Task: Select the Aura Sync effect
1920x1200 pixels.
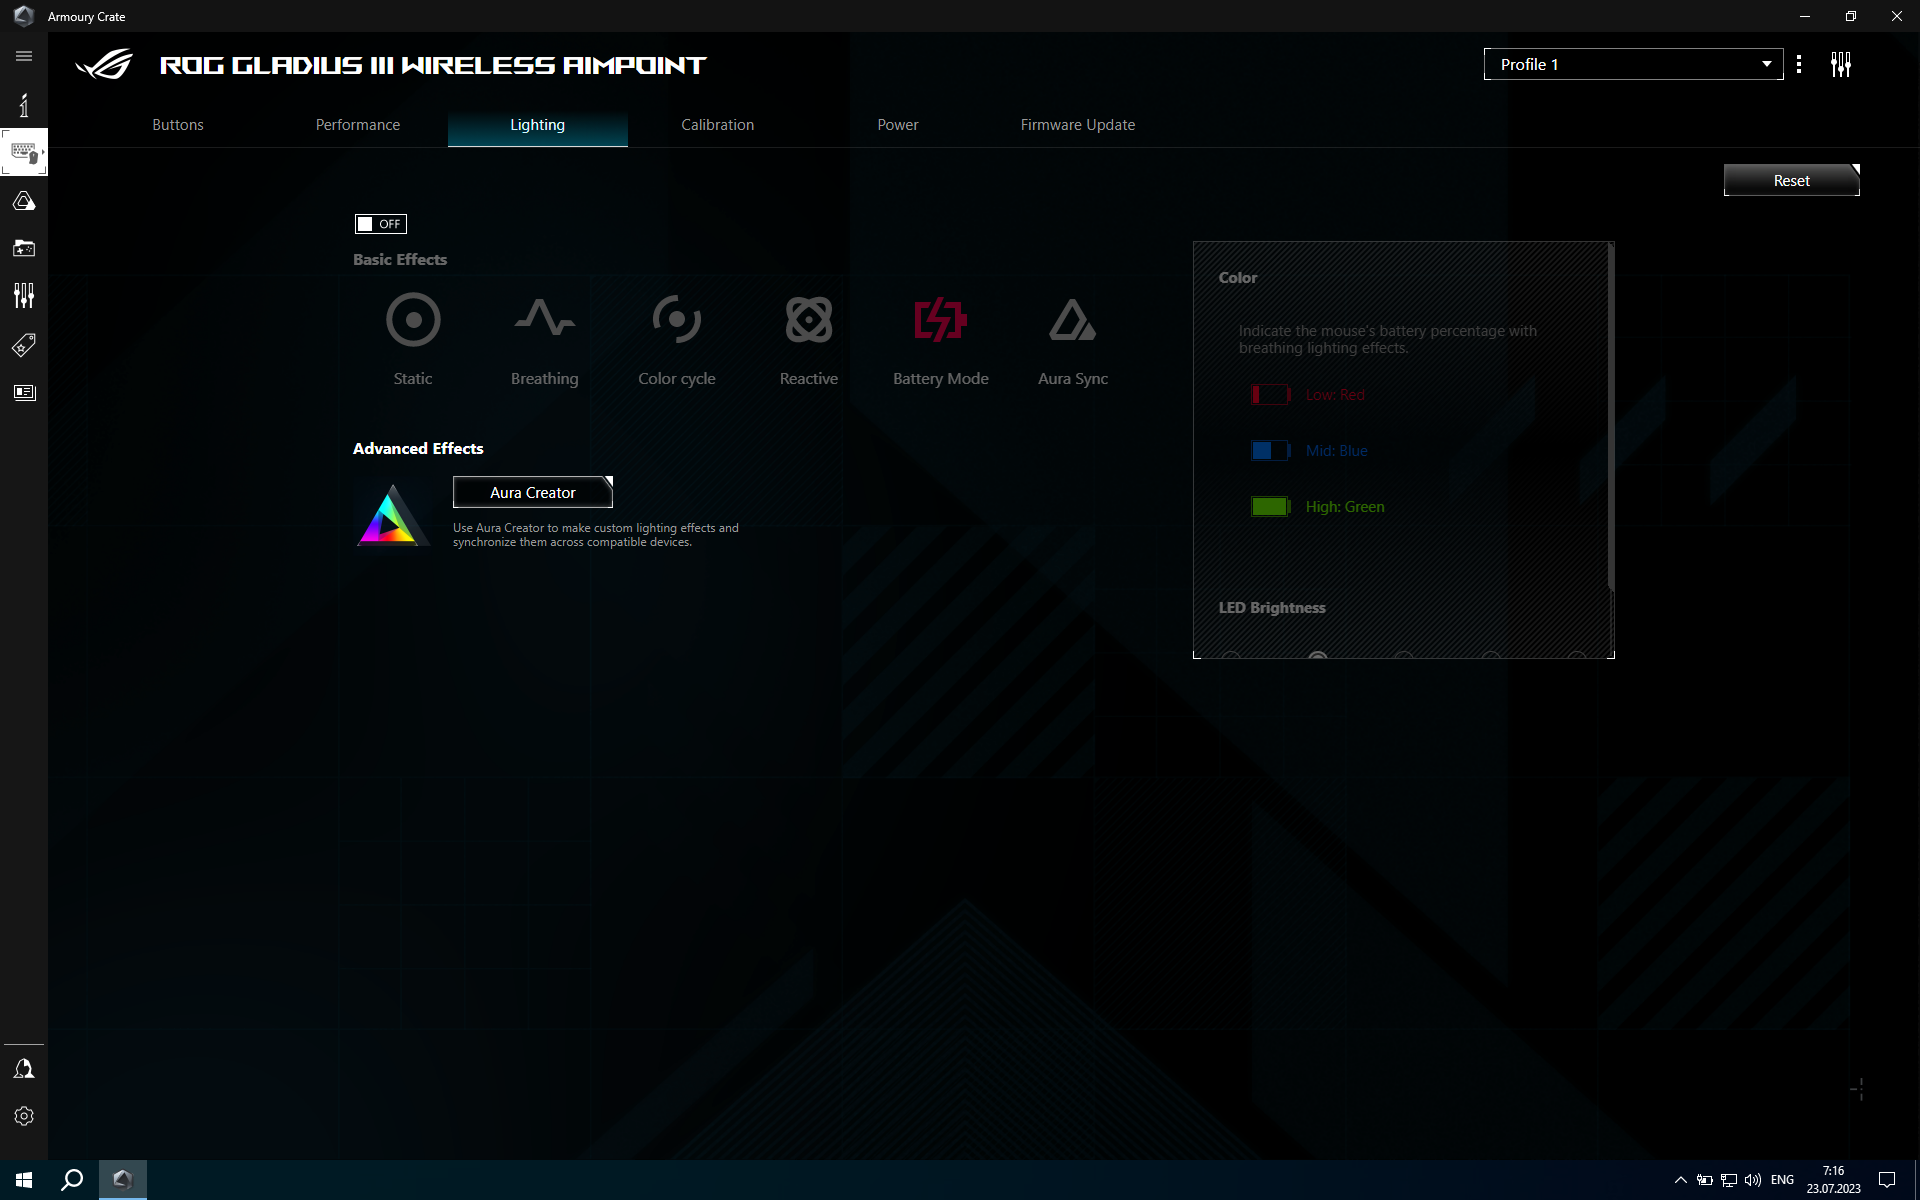Action: point(1071,338)
